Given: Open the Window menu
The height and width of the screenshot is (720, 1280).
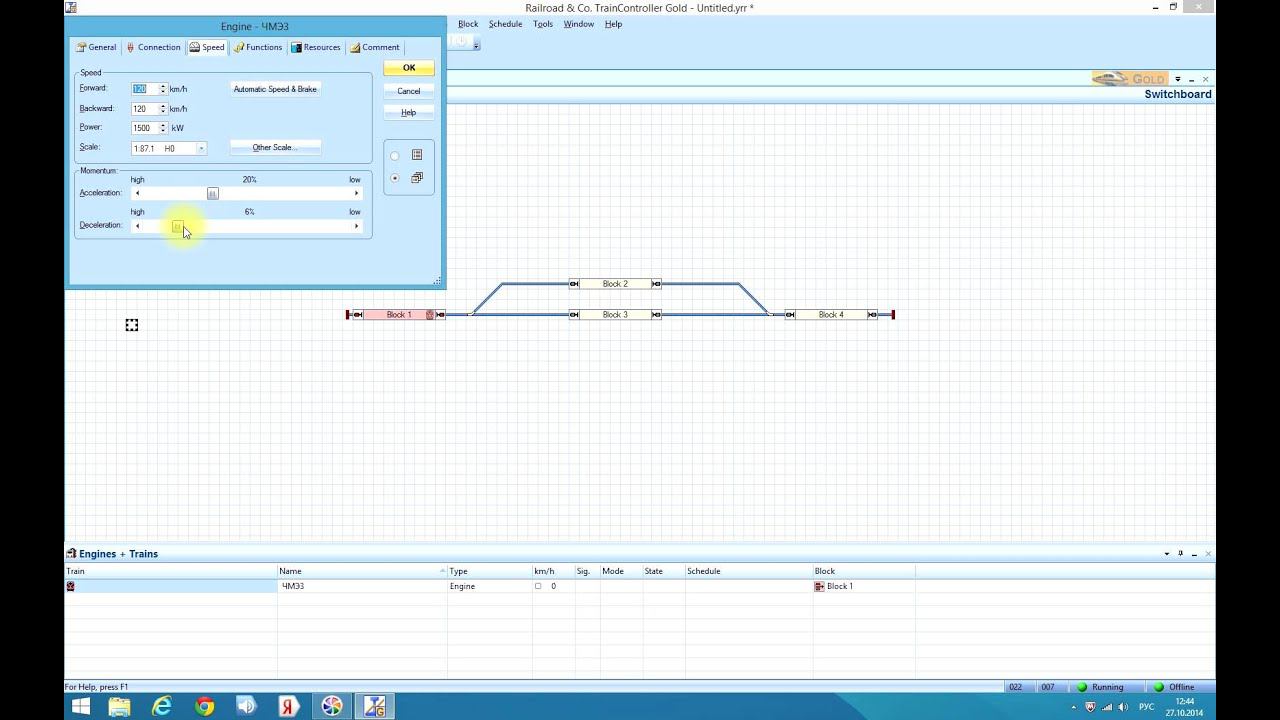Looking at the screenshot, I should [x=579, y=24].
